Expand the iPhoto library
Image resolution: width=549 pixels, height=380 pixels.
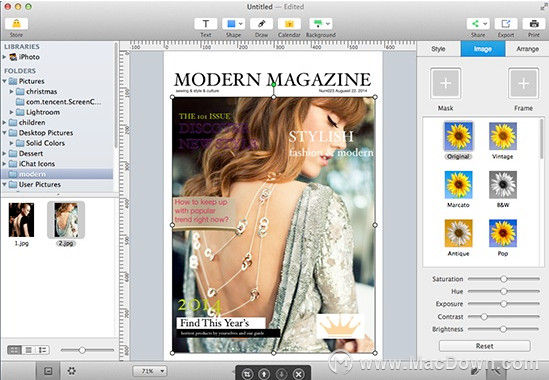click(x=4, y=57)
